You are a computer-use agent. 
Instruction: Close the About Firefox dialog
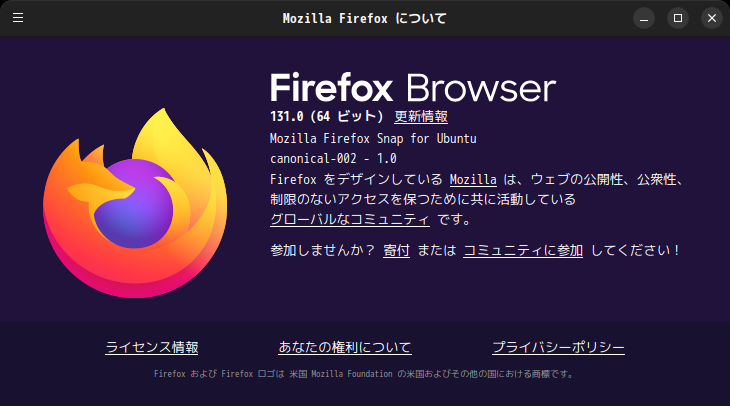[x=712, y=18]
